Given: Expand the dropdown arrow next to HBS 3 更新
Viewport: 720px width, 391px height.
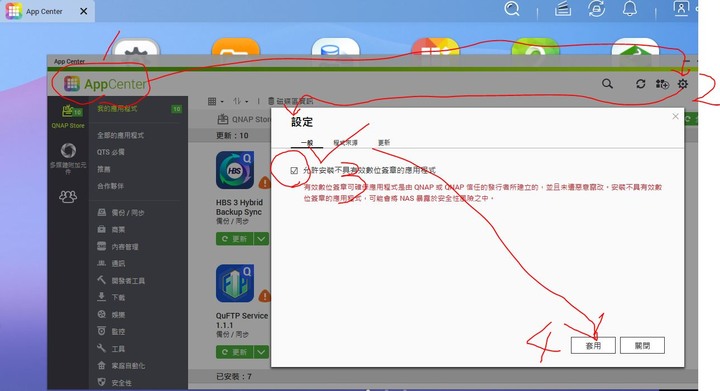Looking at the screenshot, I should tap(261, 239).
